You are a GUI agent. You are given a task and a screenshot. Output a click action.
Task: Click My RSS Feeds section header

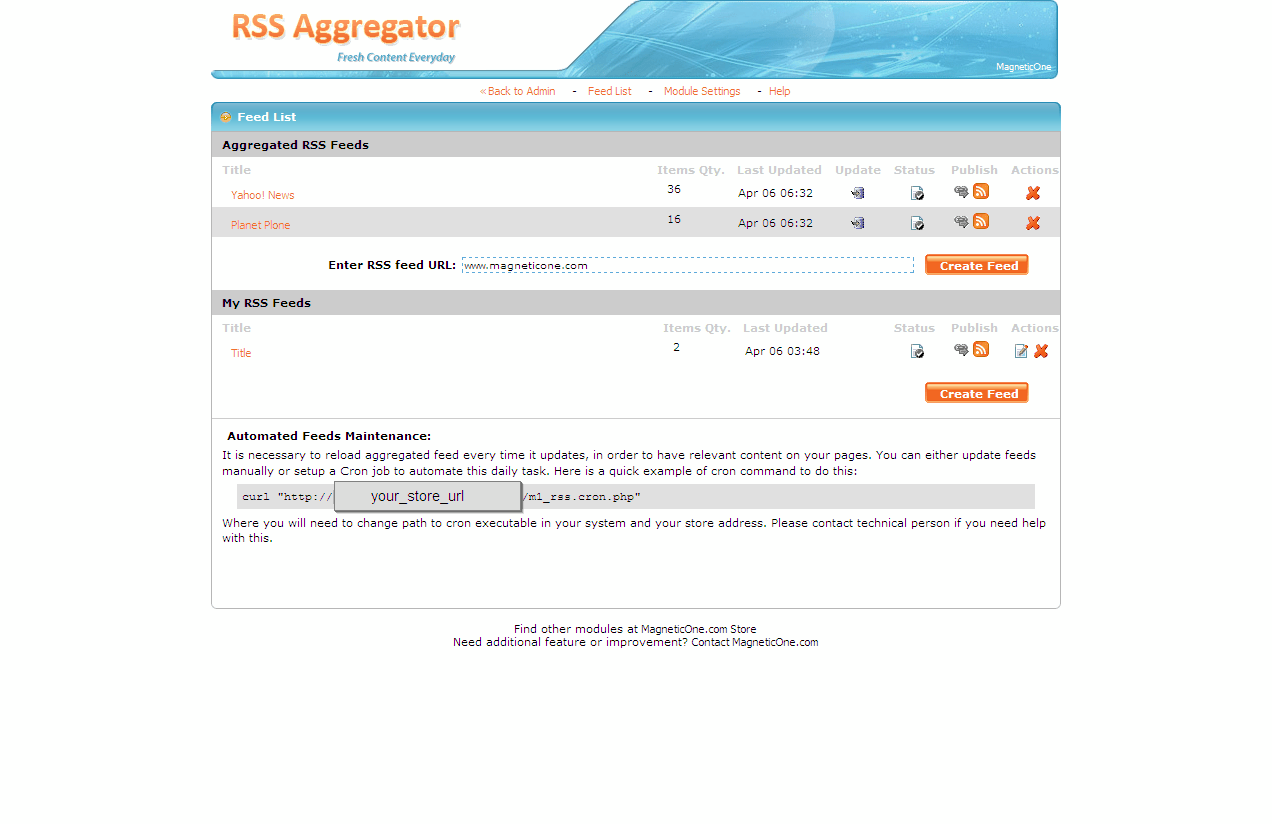(266, 303)
